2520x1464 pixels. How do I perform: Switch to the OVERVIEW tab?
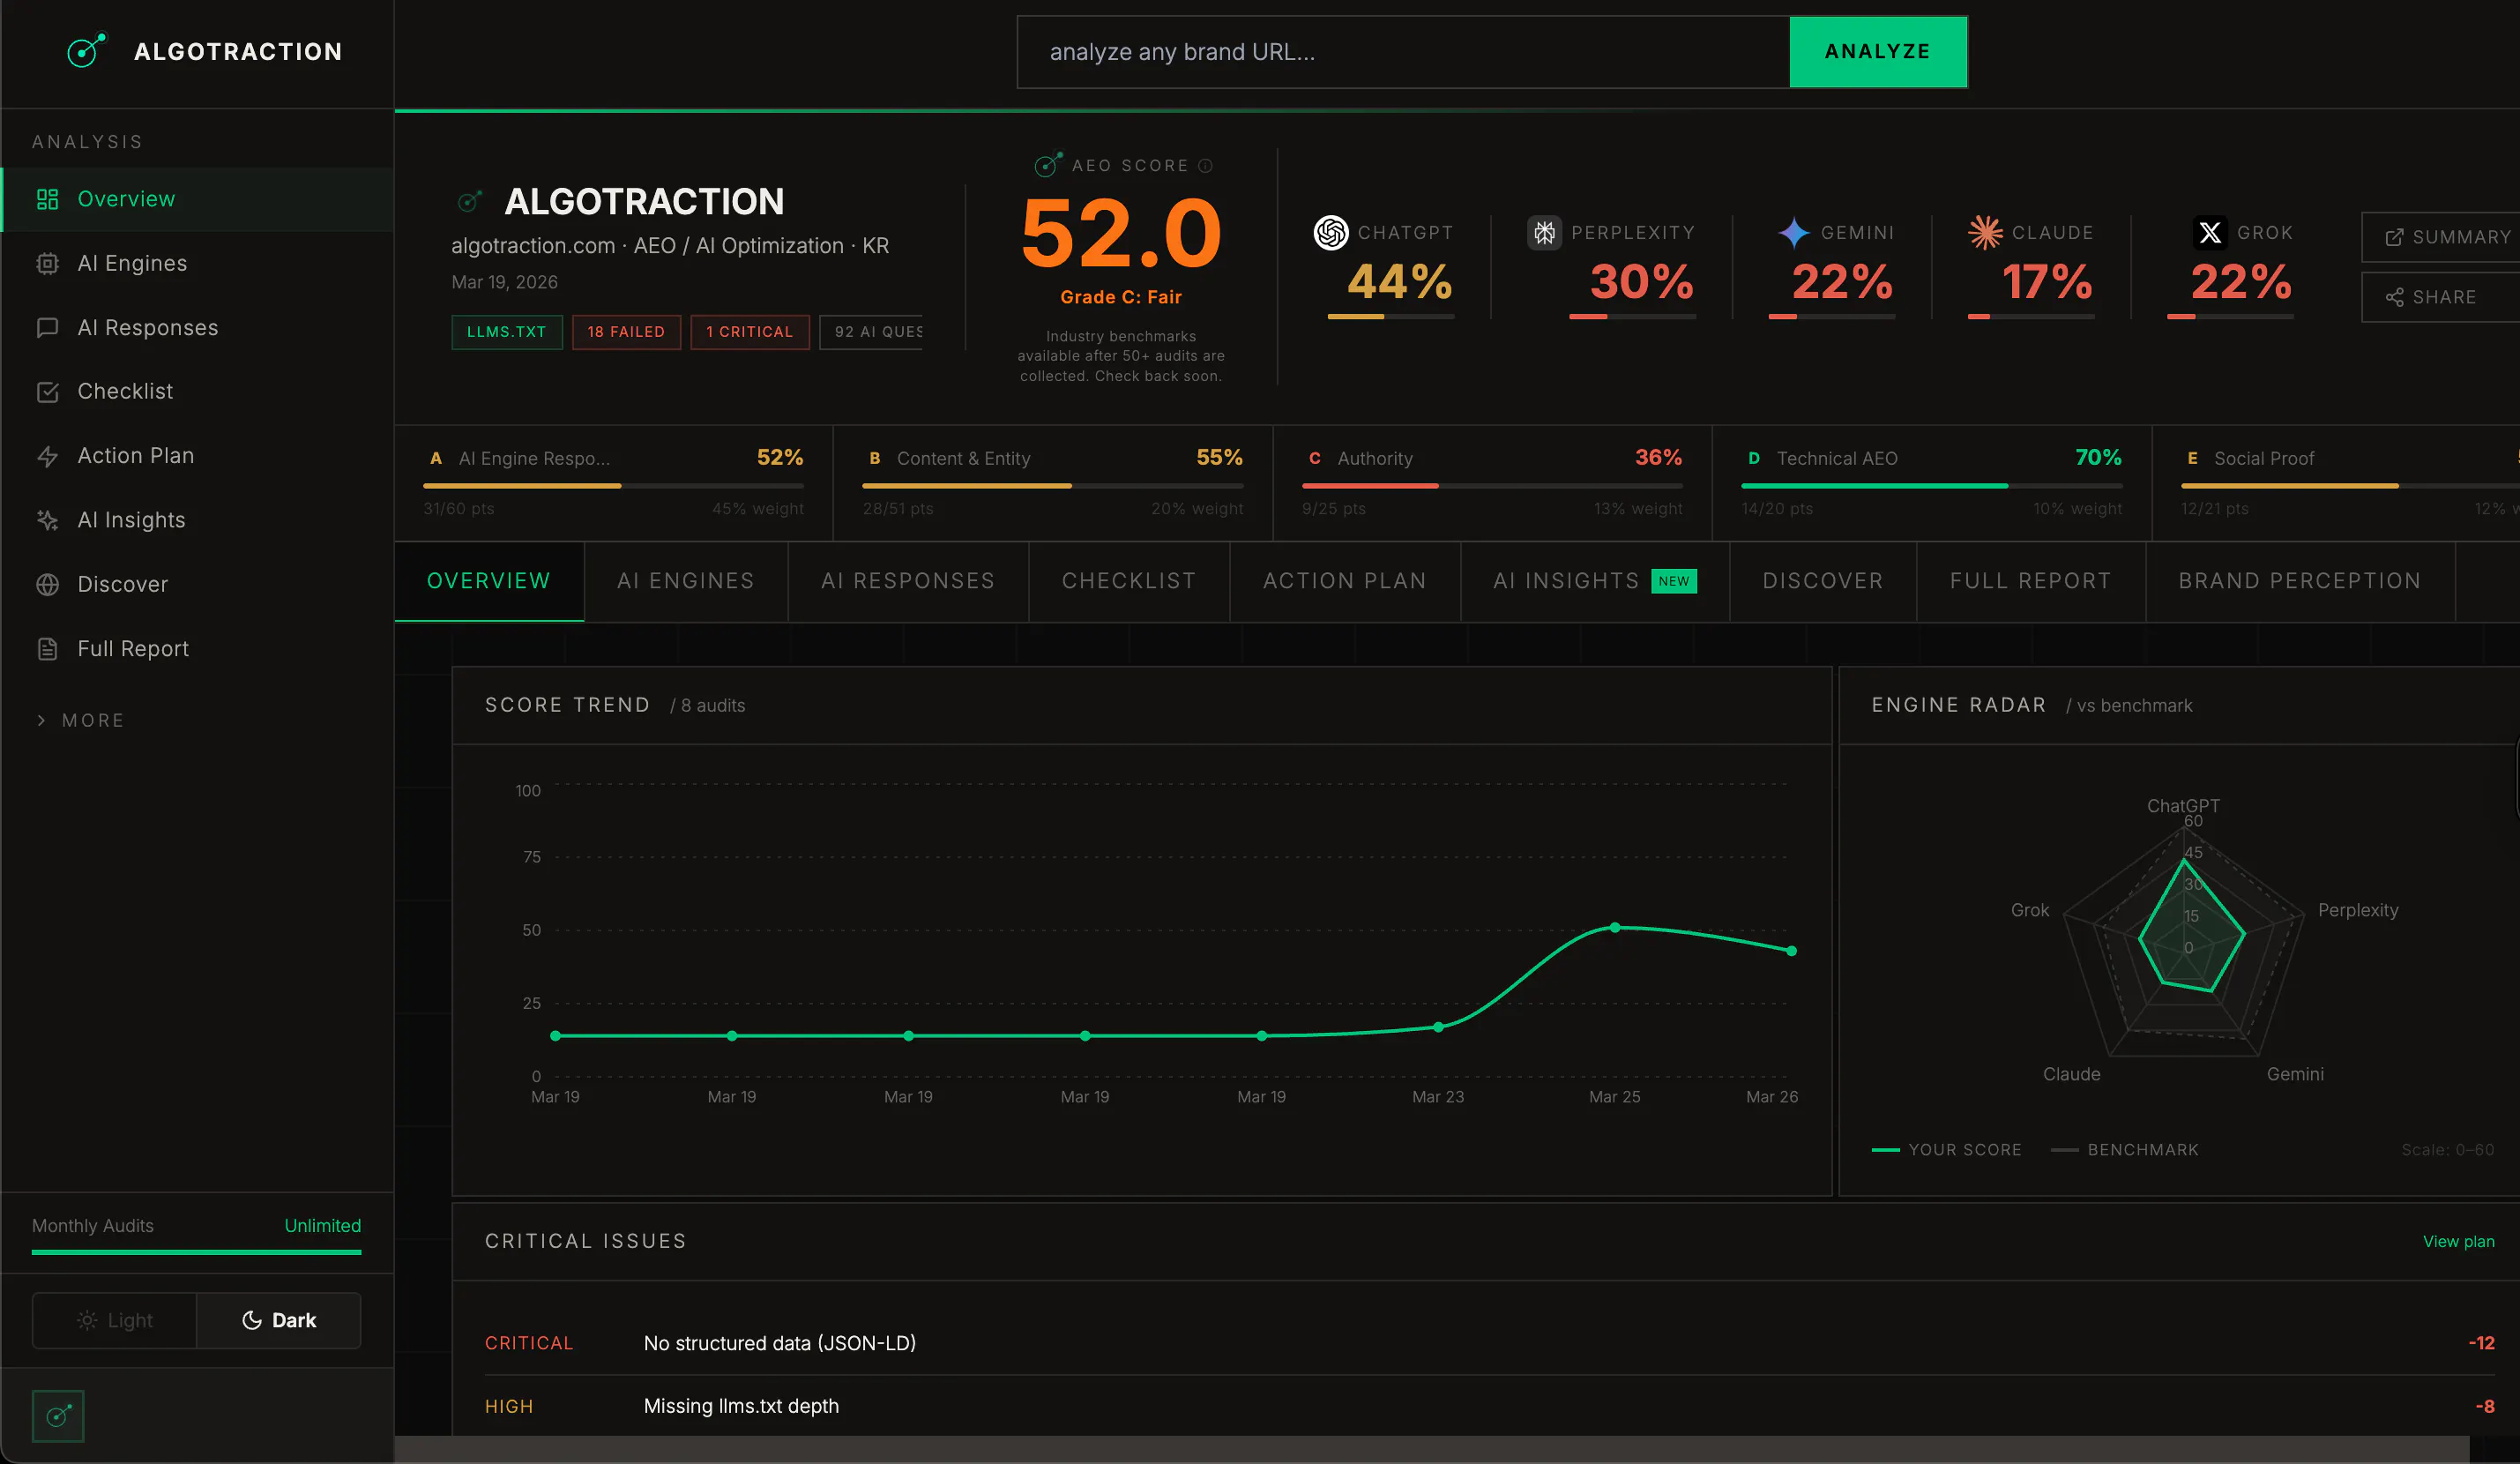point(489,581)
